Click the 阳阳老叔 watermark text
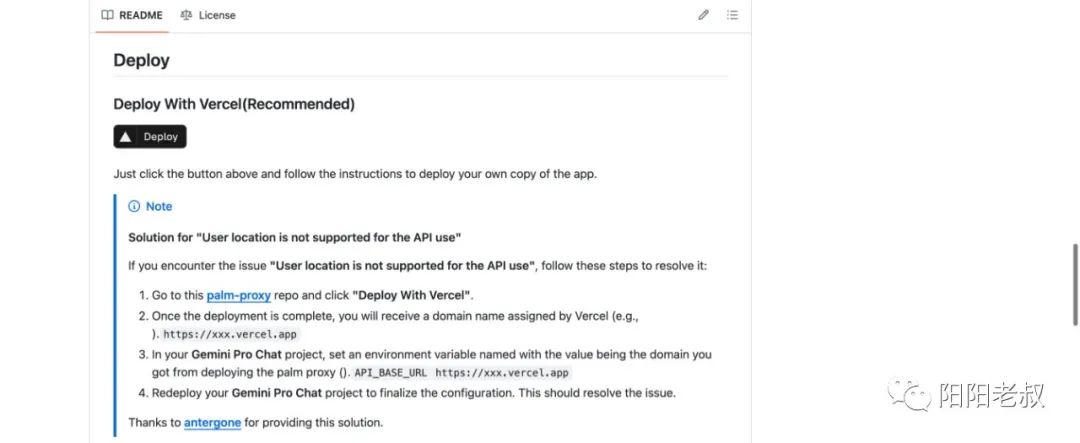The width and height of the screenshot is (1080, 443). click(x=991, y=395)
